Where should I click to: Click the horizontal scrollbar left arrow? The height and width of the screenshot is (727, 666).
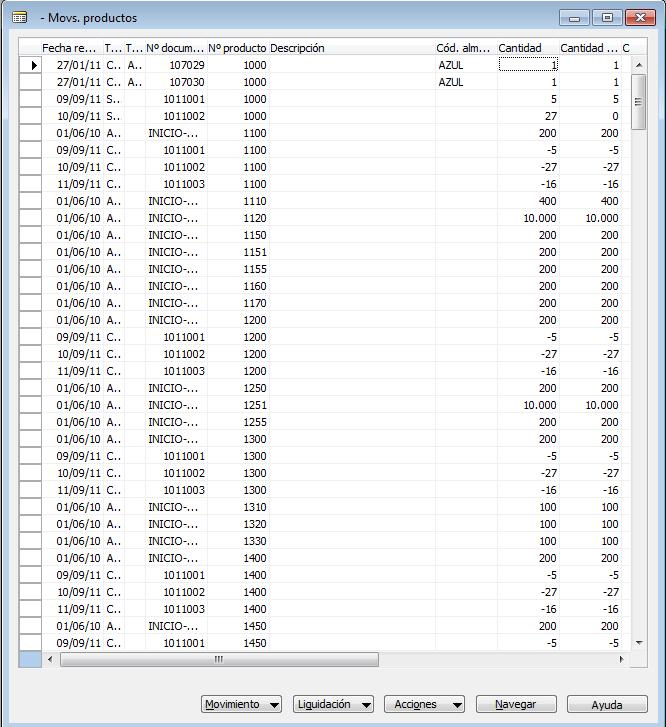[x=50, y=659]
